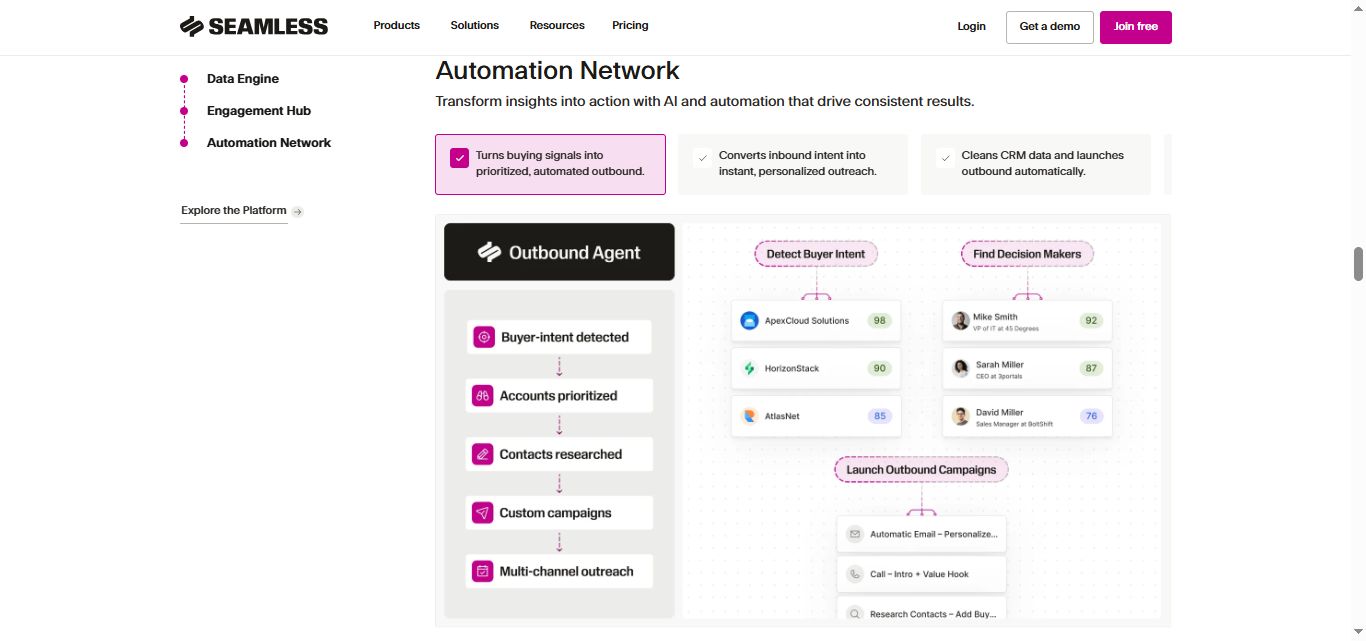Enable Converts inbound intent checkbox
This screenshot has height=641, width=1366.
point(703,157)
